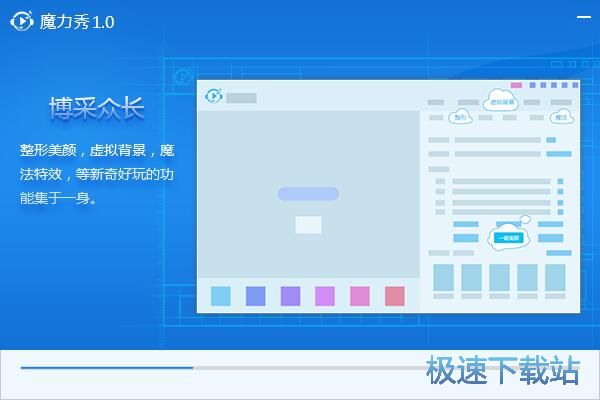Click the preview screenshot of the app
Screen dimensions: 600x400
388,196
